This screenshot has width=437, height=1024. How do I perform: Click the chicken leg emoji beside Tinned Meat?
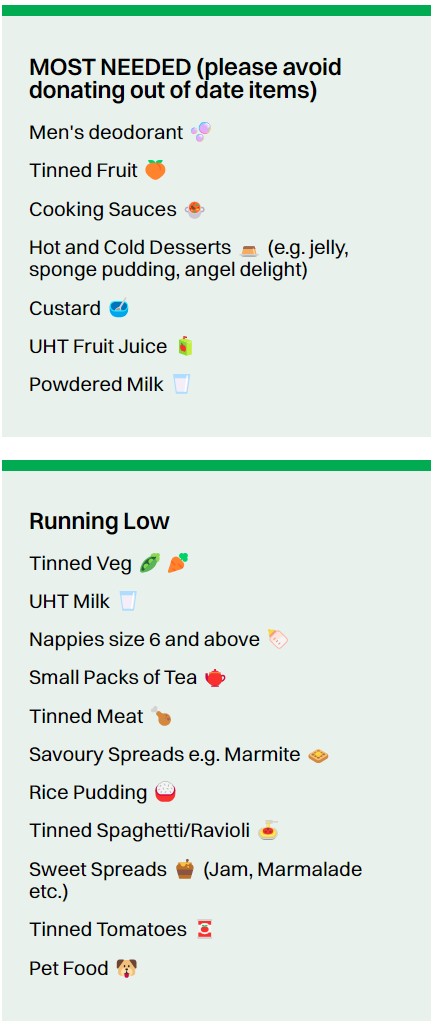[161, 716]
